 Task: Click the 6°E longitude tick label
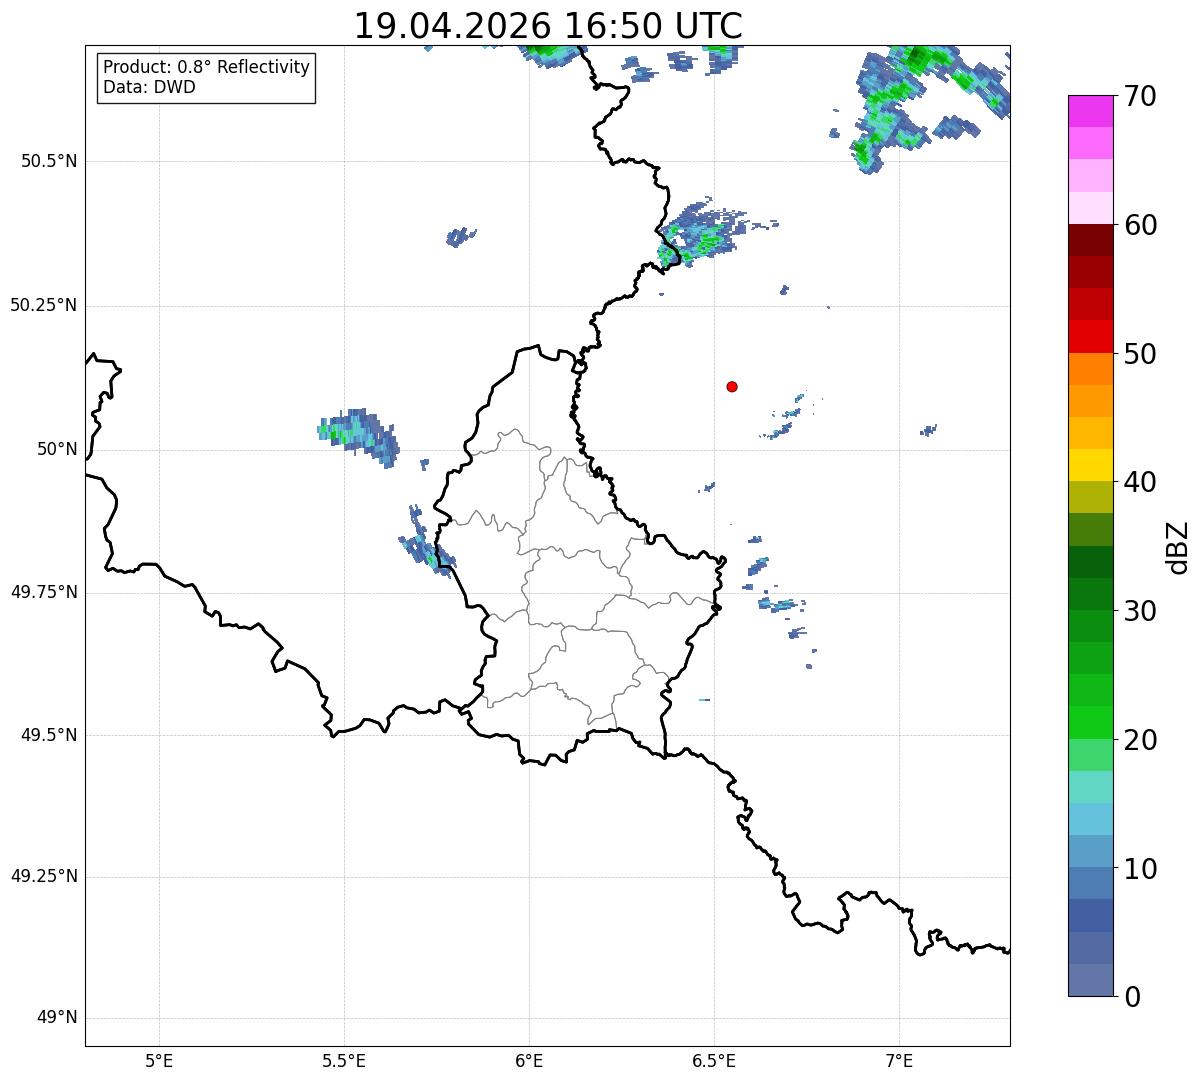tap(529, 1061)
